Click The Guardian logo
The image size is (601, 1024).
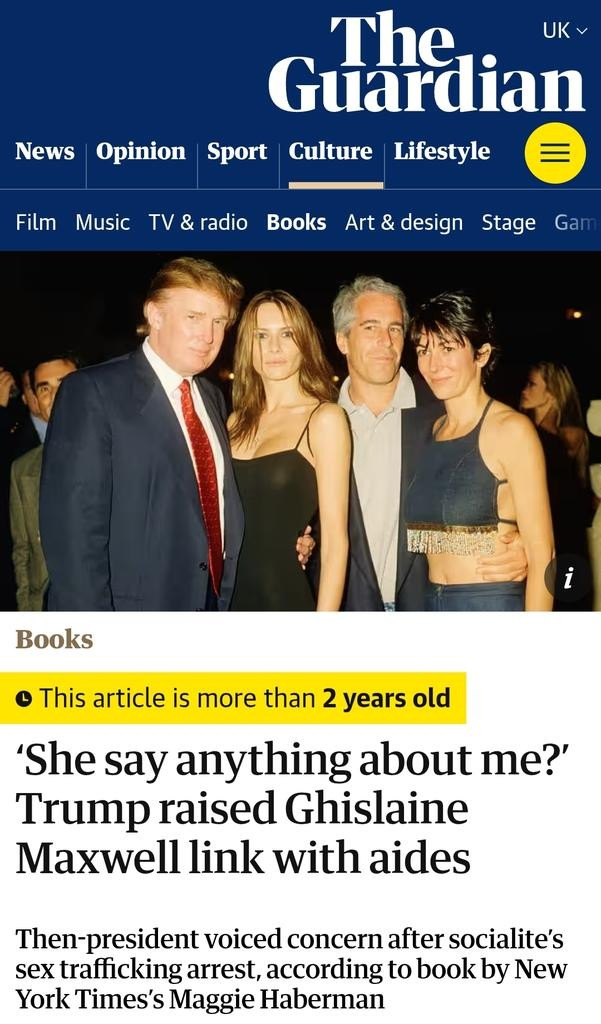pyautogui.click(x=426, y=62)
